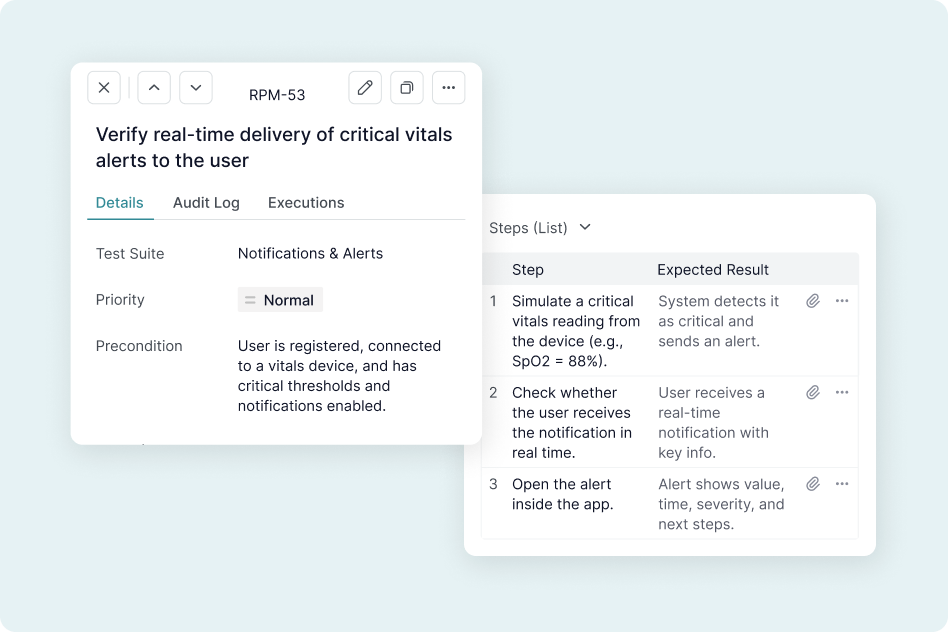Click the Precondition field label
The image size is (948, 632).
(x=139, y=346)
